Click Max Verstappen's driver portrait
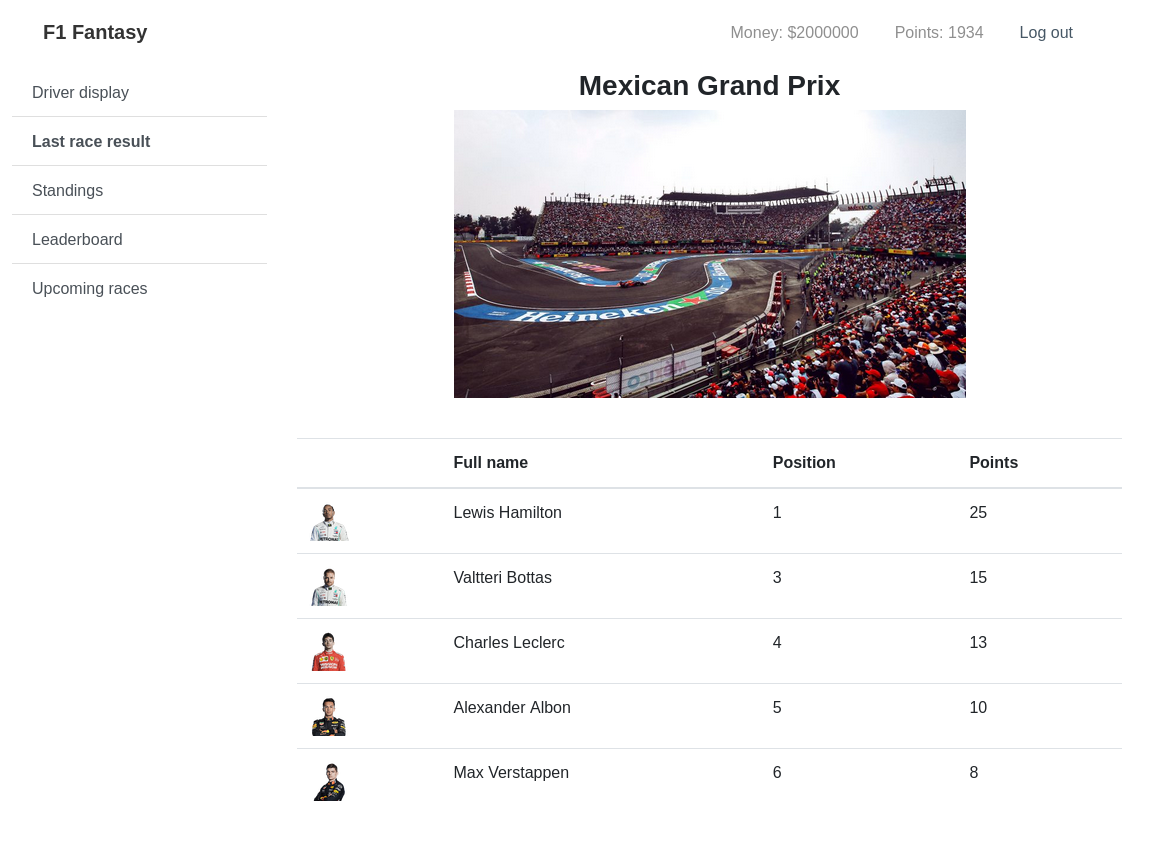 (x=329, y=782)
